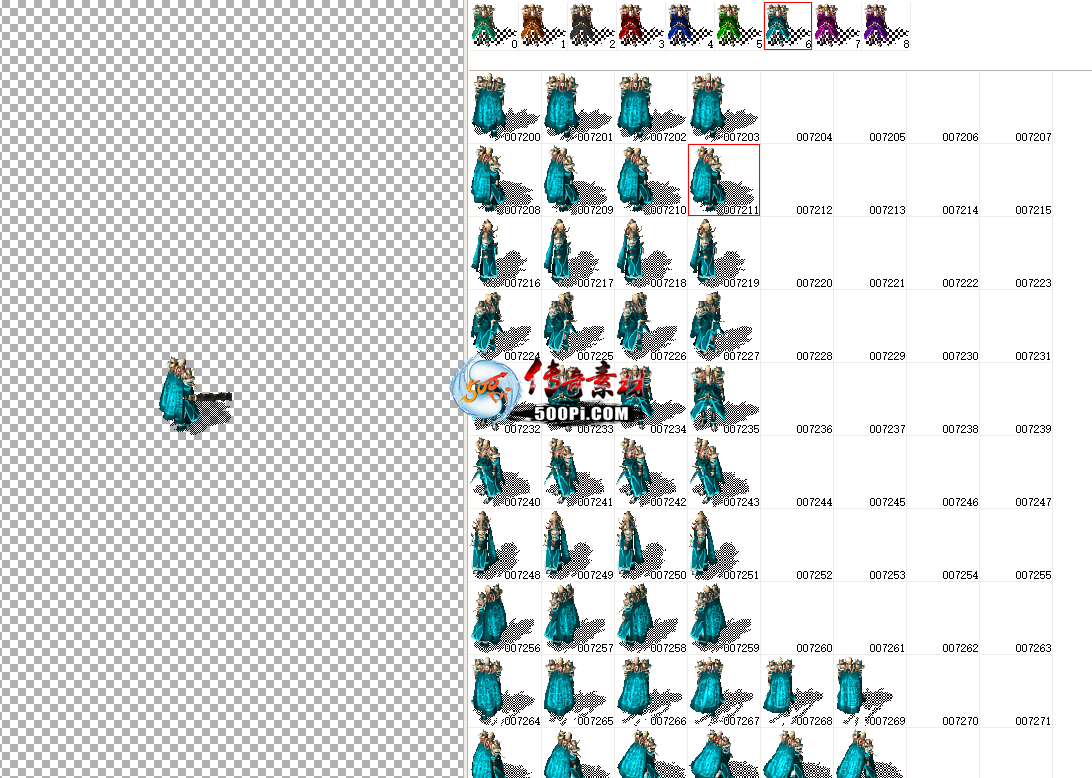1092x778 pixels.
Task: Show sprite frame 007251
Action: 724,546
